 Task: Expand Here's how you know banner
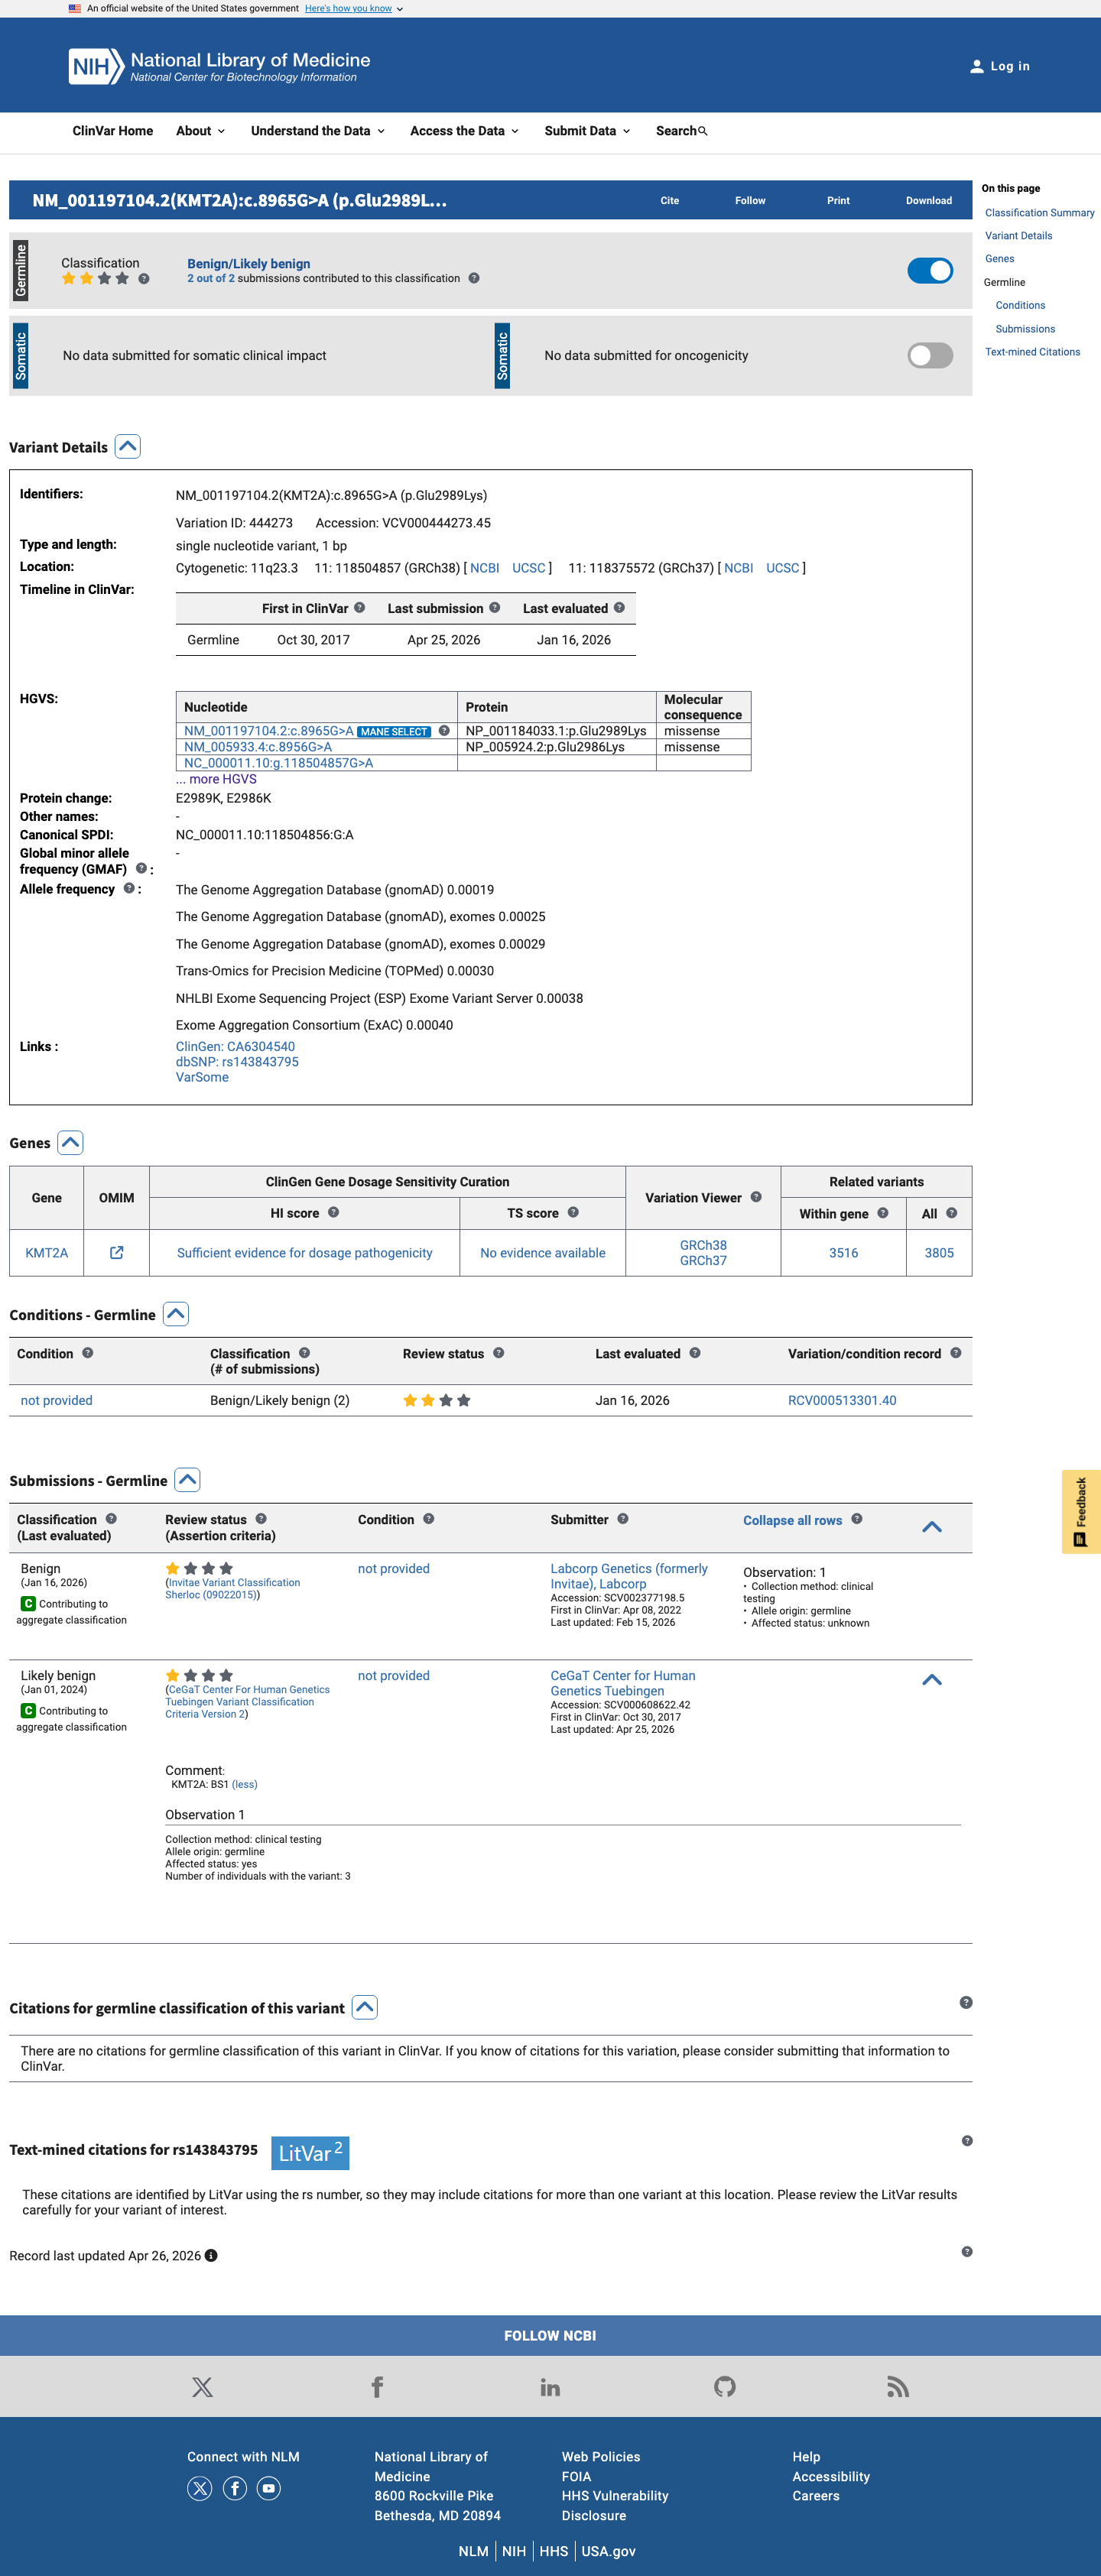pyautogui.click(x=354, y=8)
